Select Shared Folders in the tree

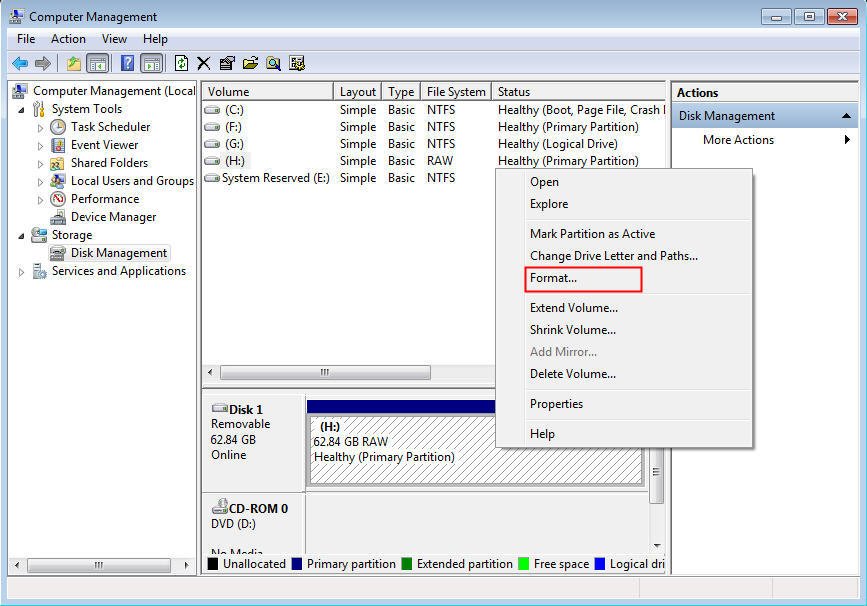click(109, 163)
